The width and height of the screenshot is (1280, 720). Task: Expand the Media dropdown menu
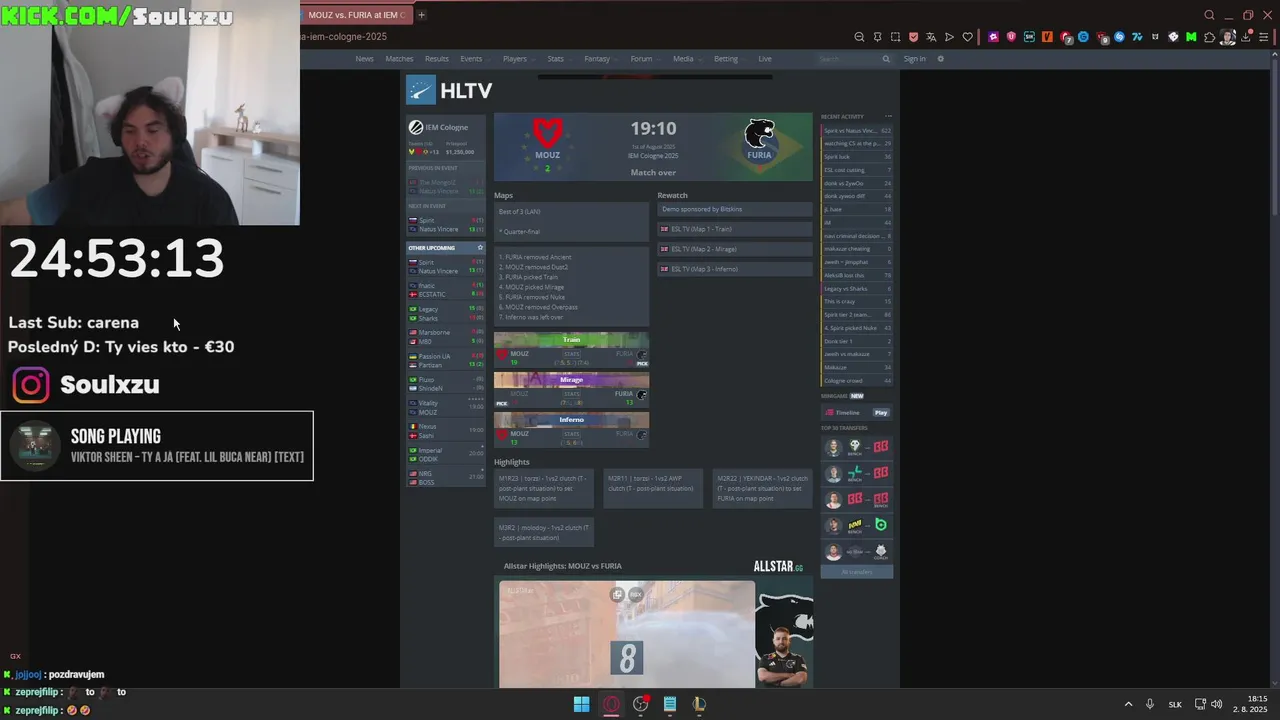click(x=686, y=59)
